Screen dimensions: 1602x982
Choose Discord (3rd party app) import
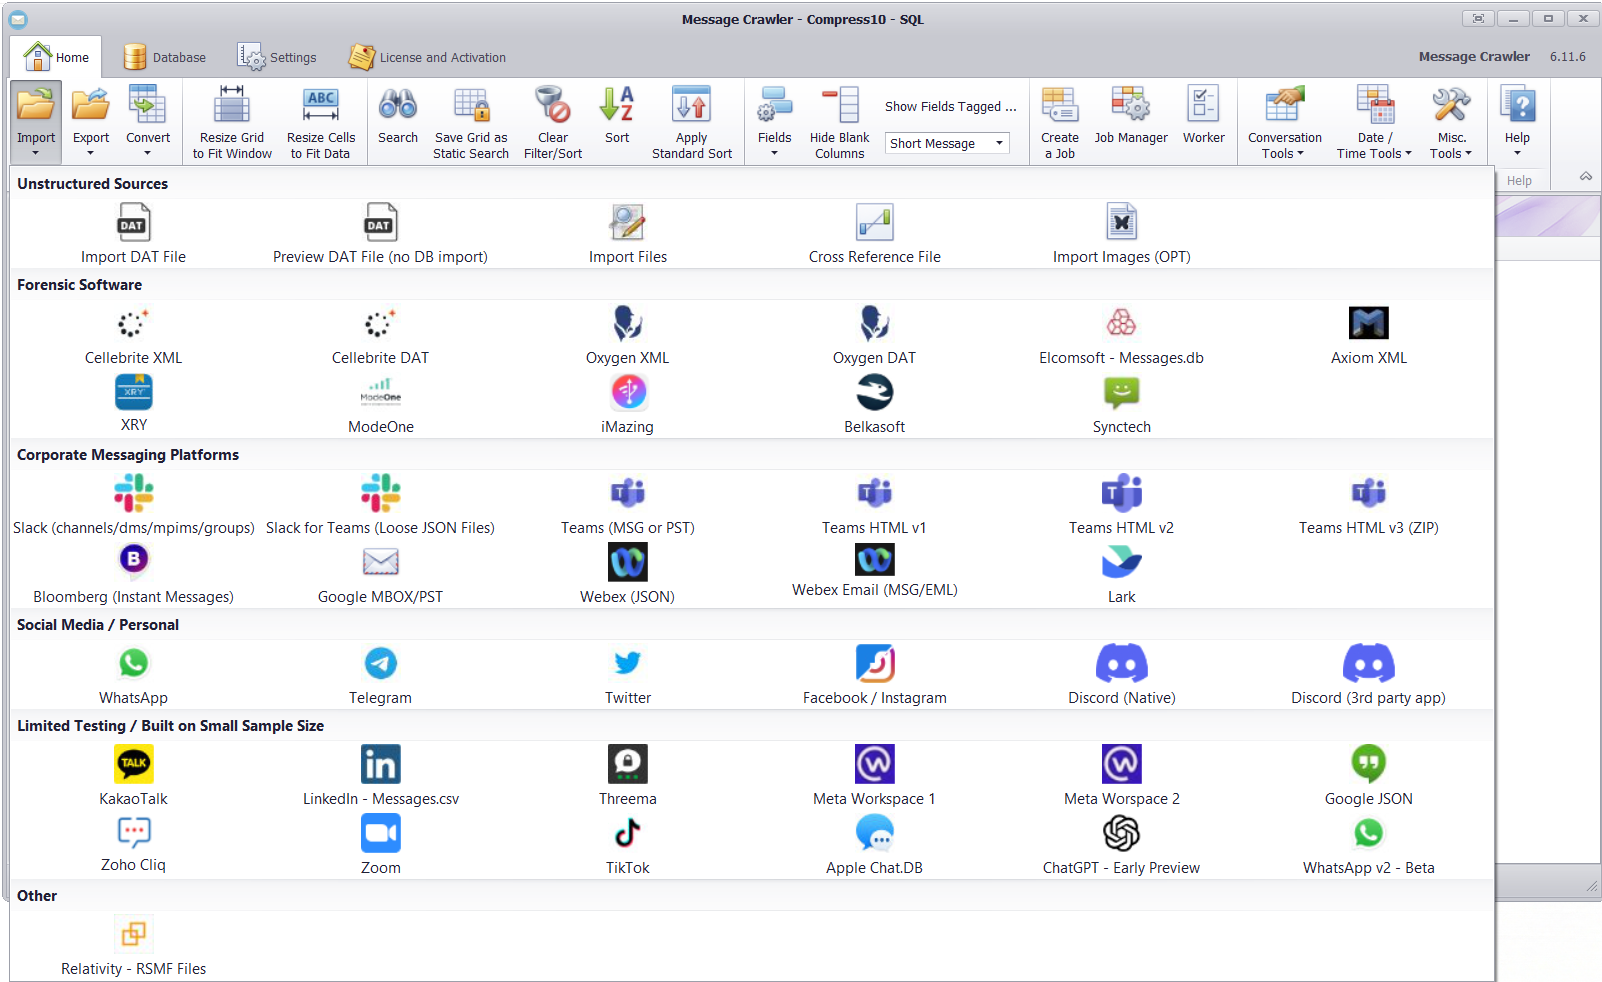pyautogui.click(x=1368, y=676)
